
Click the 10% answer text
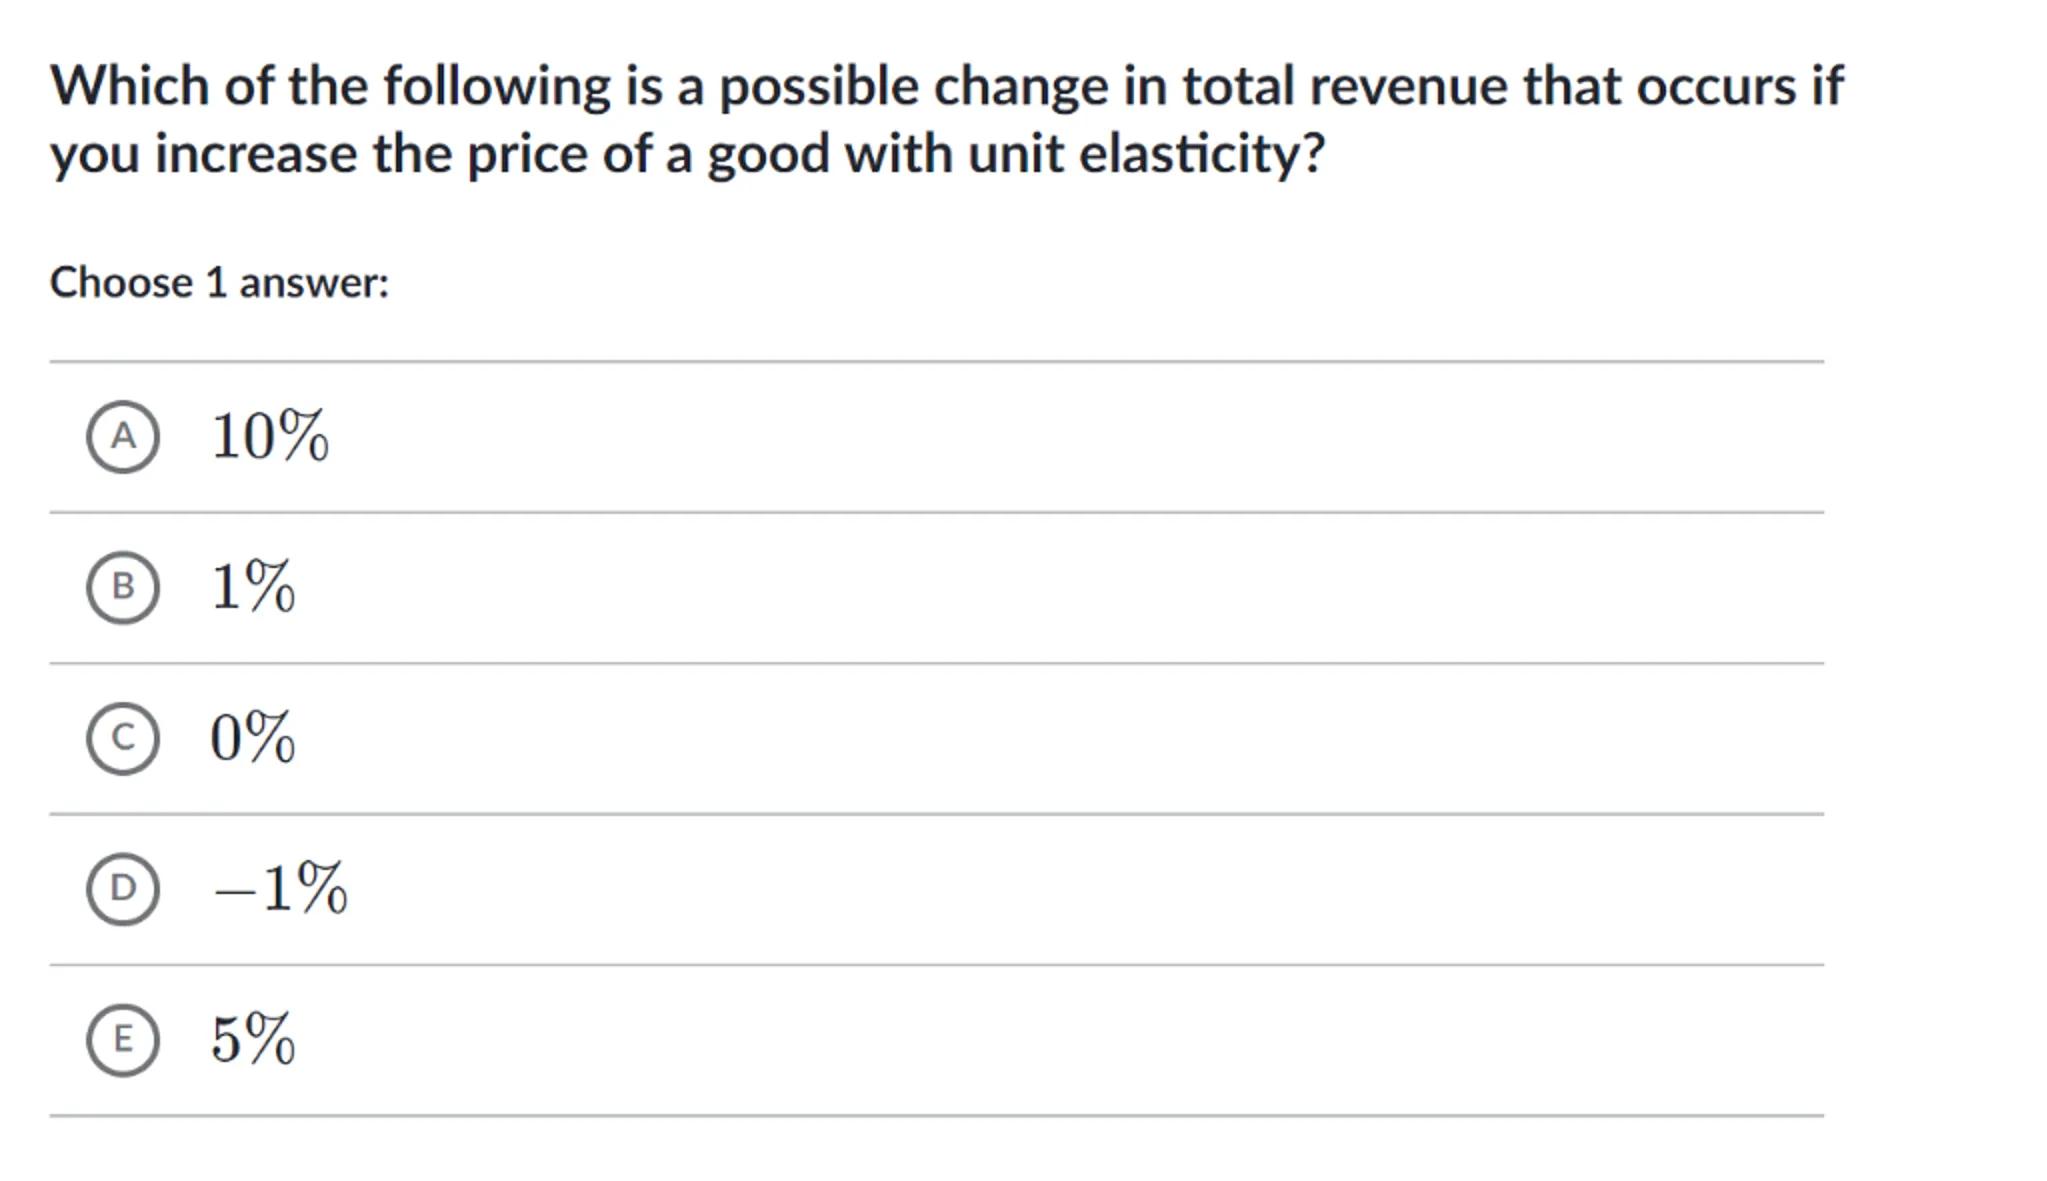[269, 437]
